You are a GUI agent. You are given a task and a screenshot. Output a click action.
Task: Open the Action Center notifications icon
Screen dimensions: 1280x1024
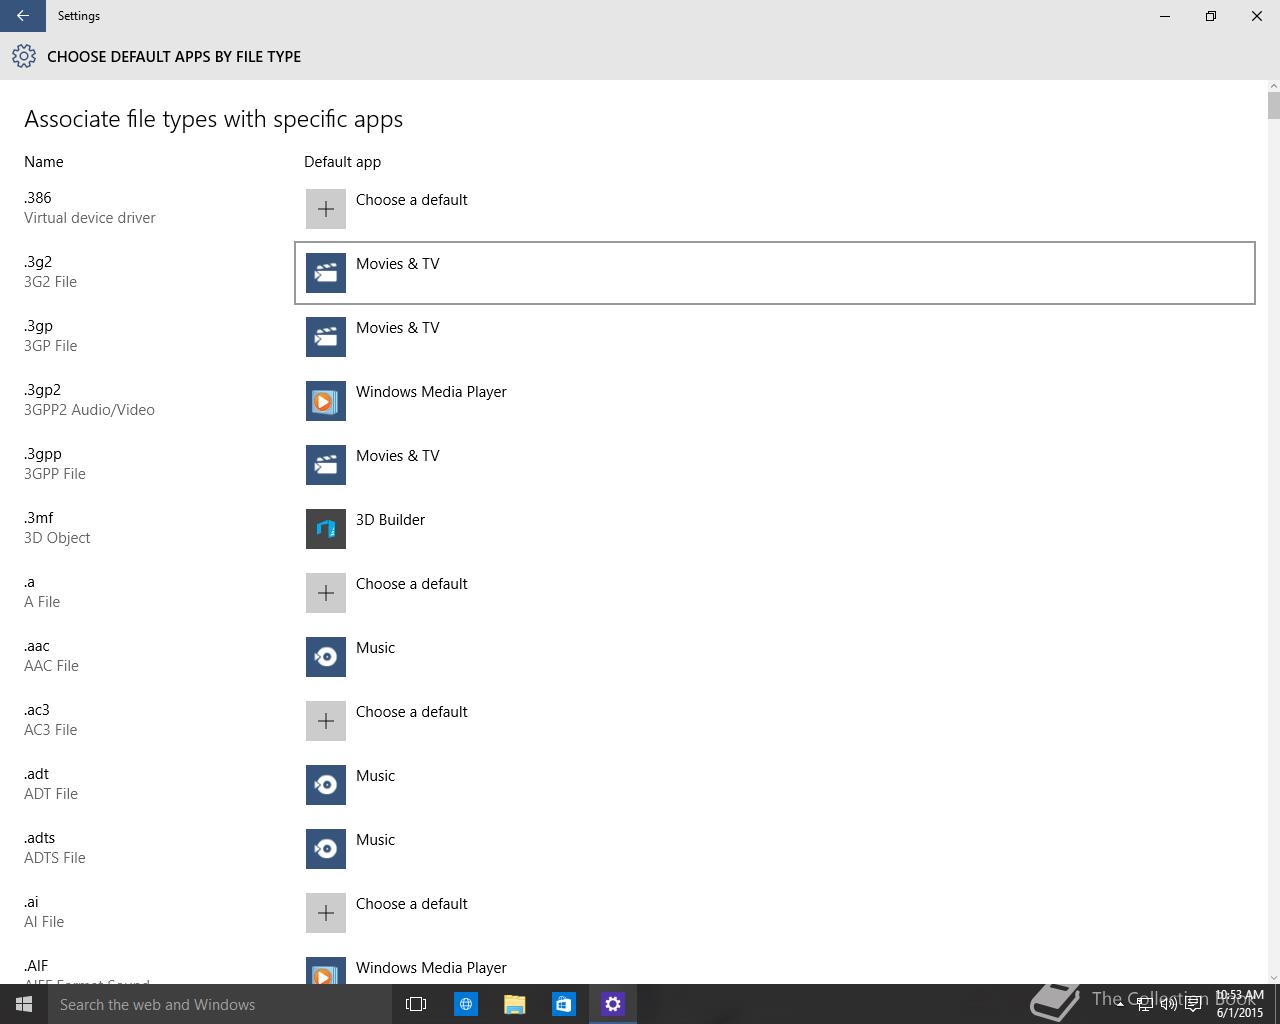tap(1193, 1004)
